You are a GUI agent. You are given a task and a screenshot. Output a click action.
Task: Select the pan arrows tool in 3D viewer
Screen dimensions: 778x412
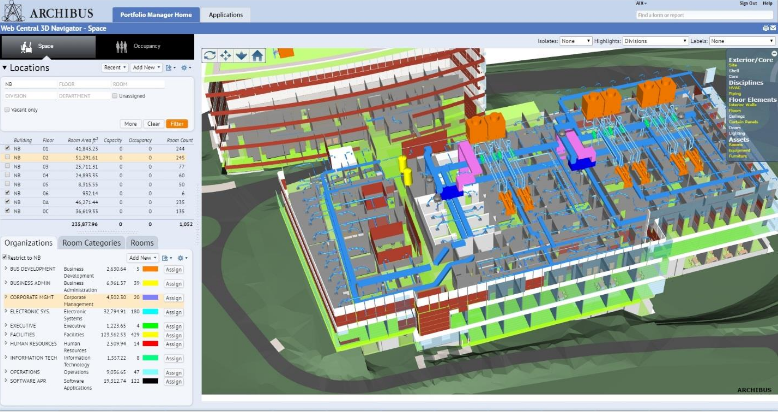(x=225, y=55)
